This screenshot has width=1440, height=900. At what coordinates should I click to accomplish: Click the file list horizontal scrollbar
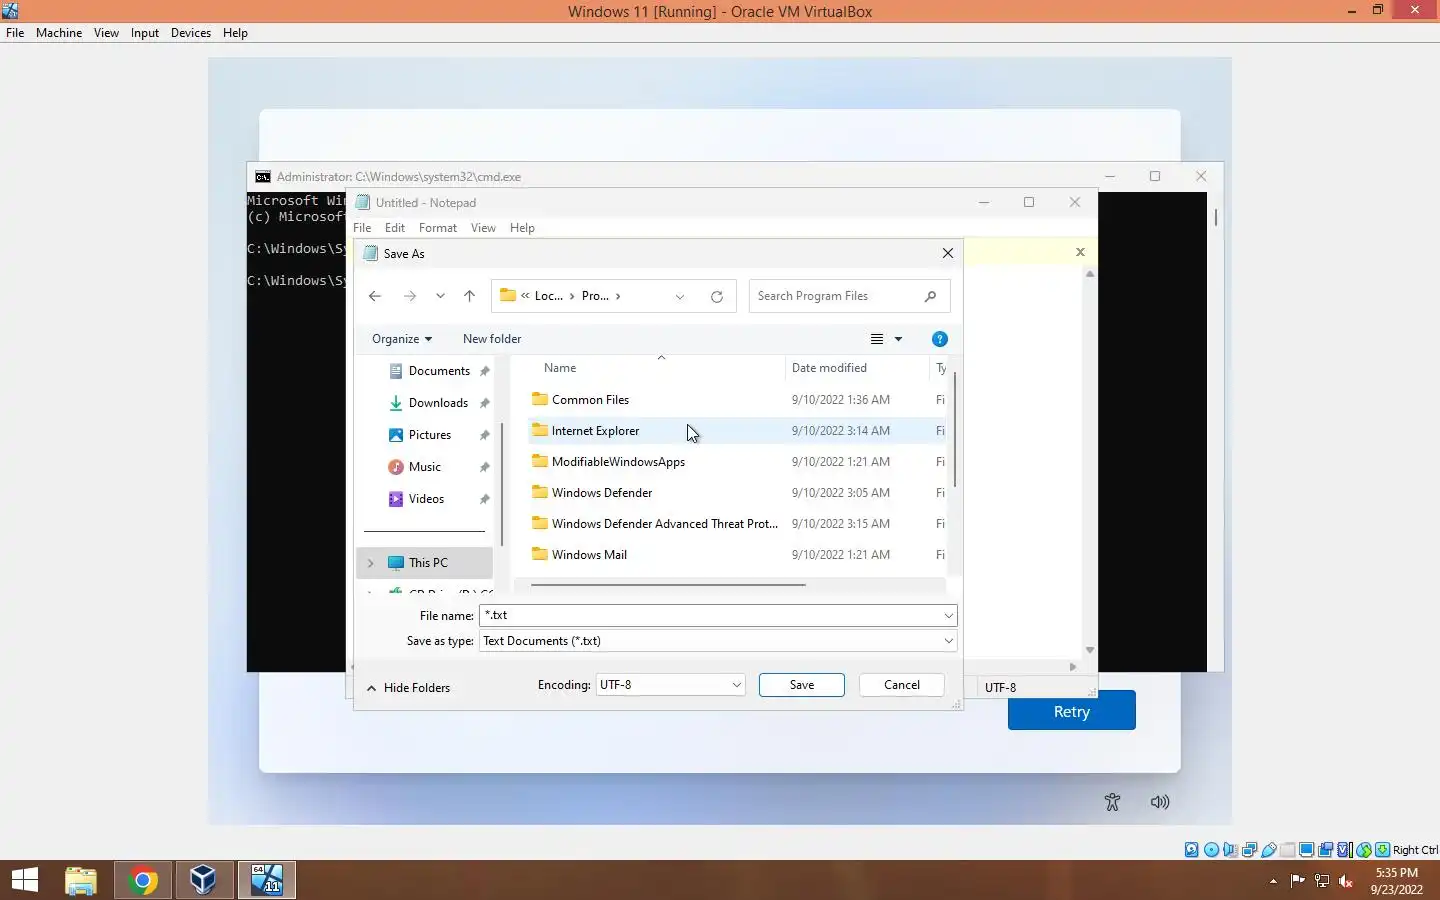click(x=668, y=584)
